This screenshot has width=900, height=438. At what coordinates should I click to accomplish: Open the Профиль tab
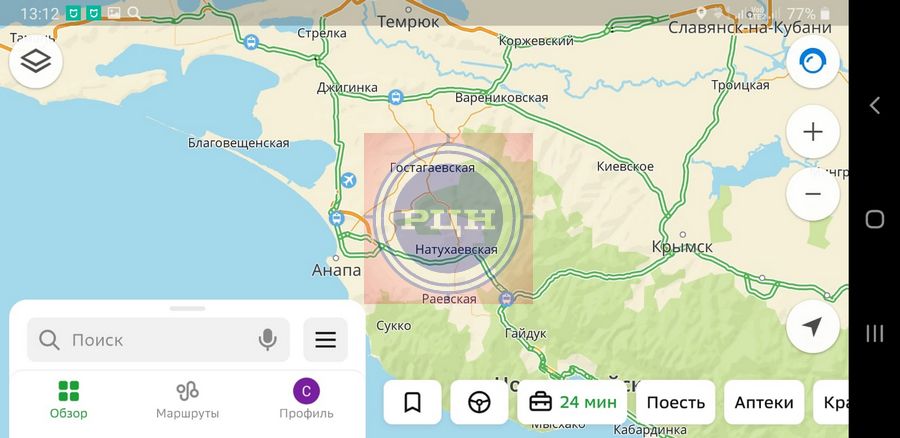click(x=306, y=400)
